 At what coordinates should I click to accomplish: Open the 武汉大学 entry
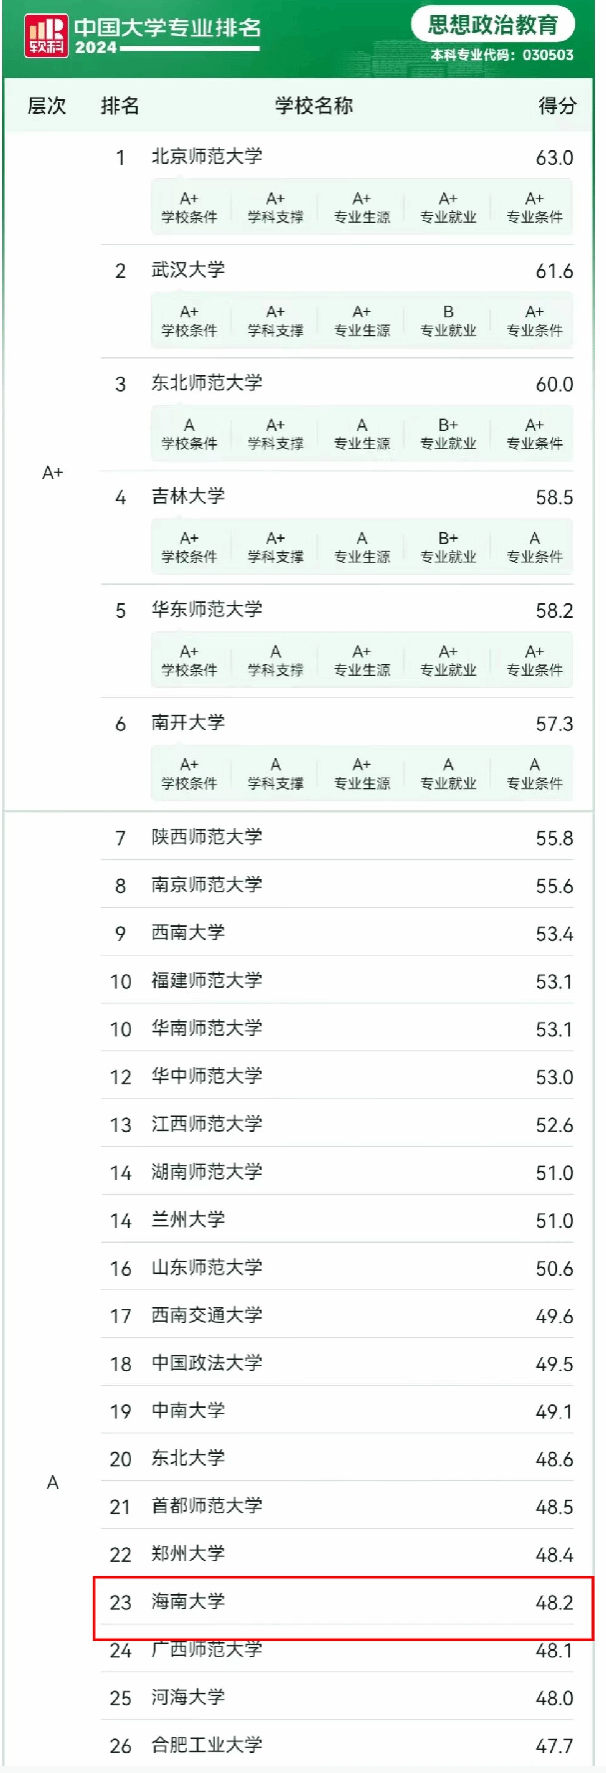[x=188, y=270]
